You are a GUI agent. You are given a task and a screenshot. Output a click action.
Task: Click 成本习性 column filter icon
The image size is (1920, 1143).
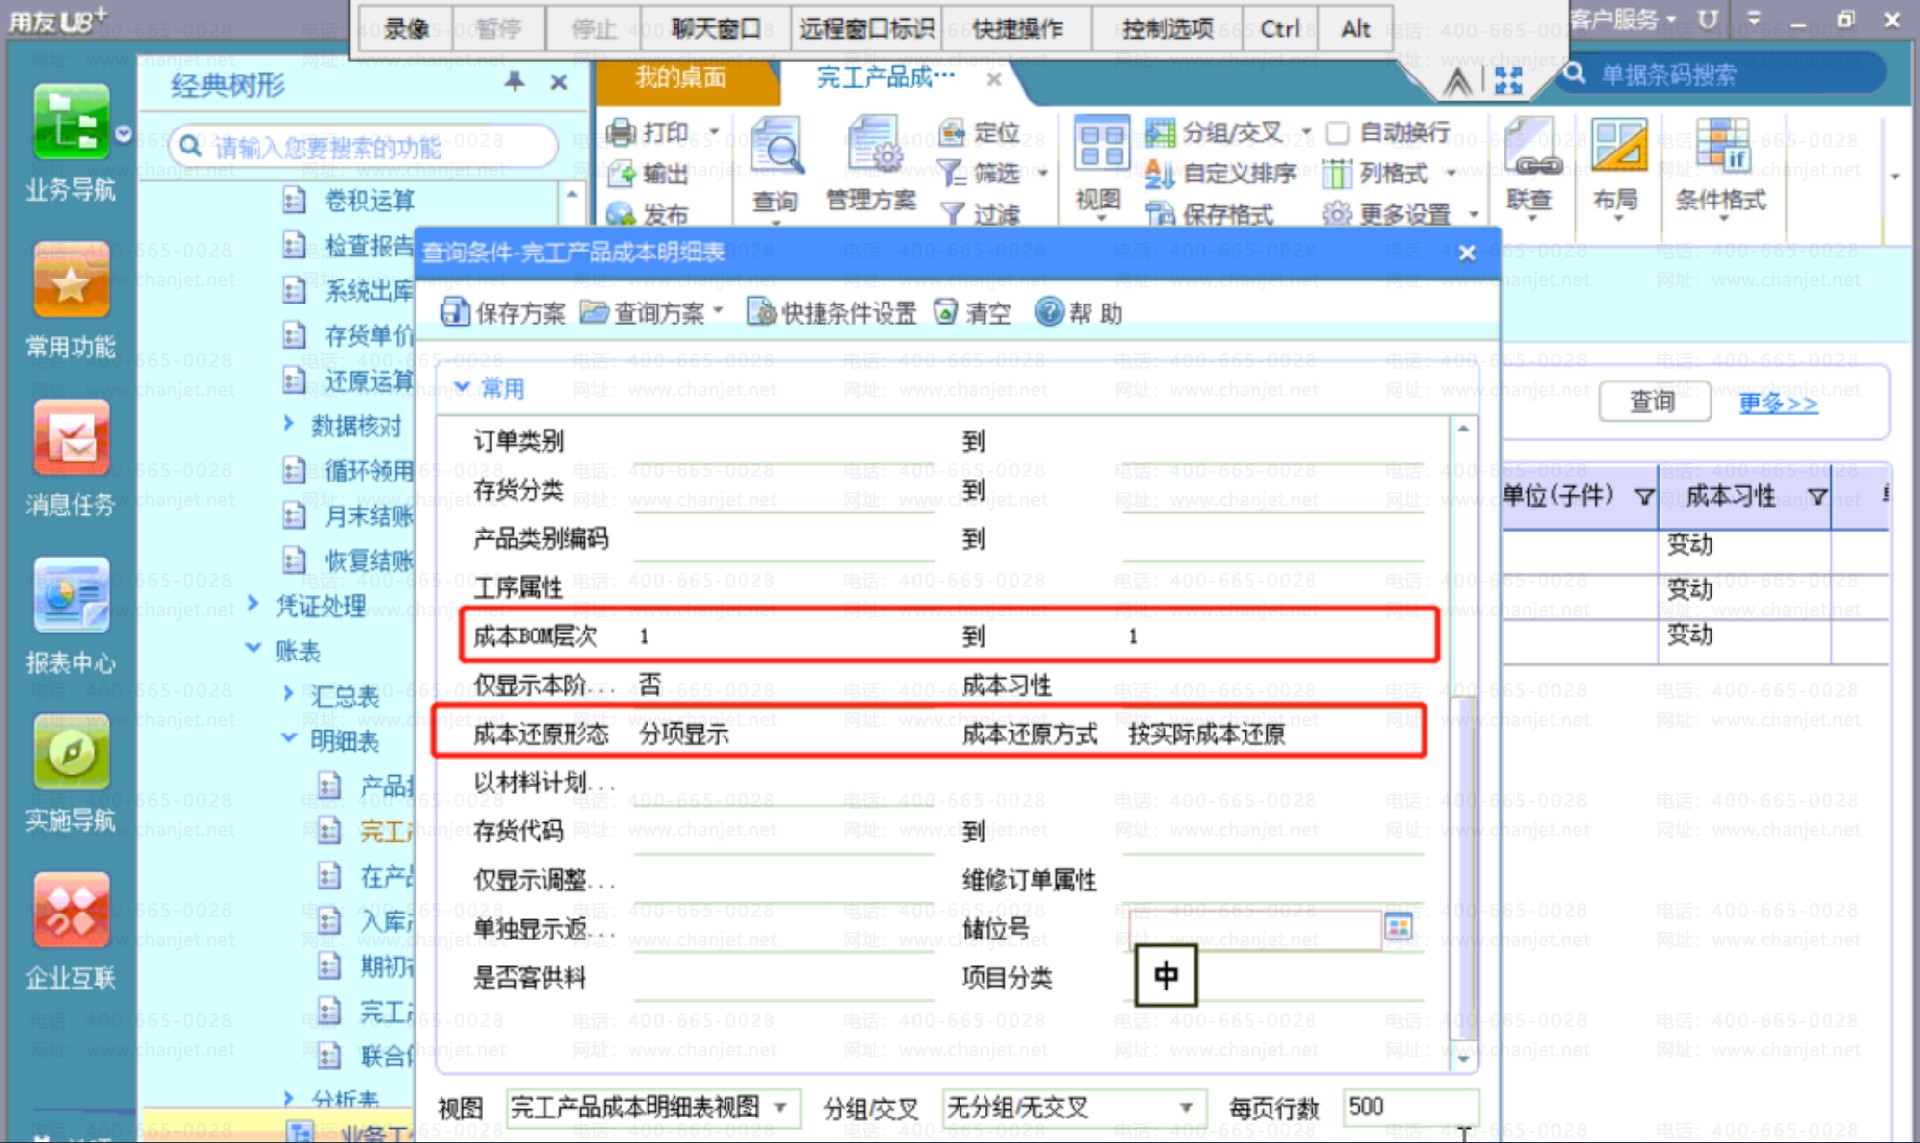pos(1817,497)
